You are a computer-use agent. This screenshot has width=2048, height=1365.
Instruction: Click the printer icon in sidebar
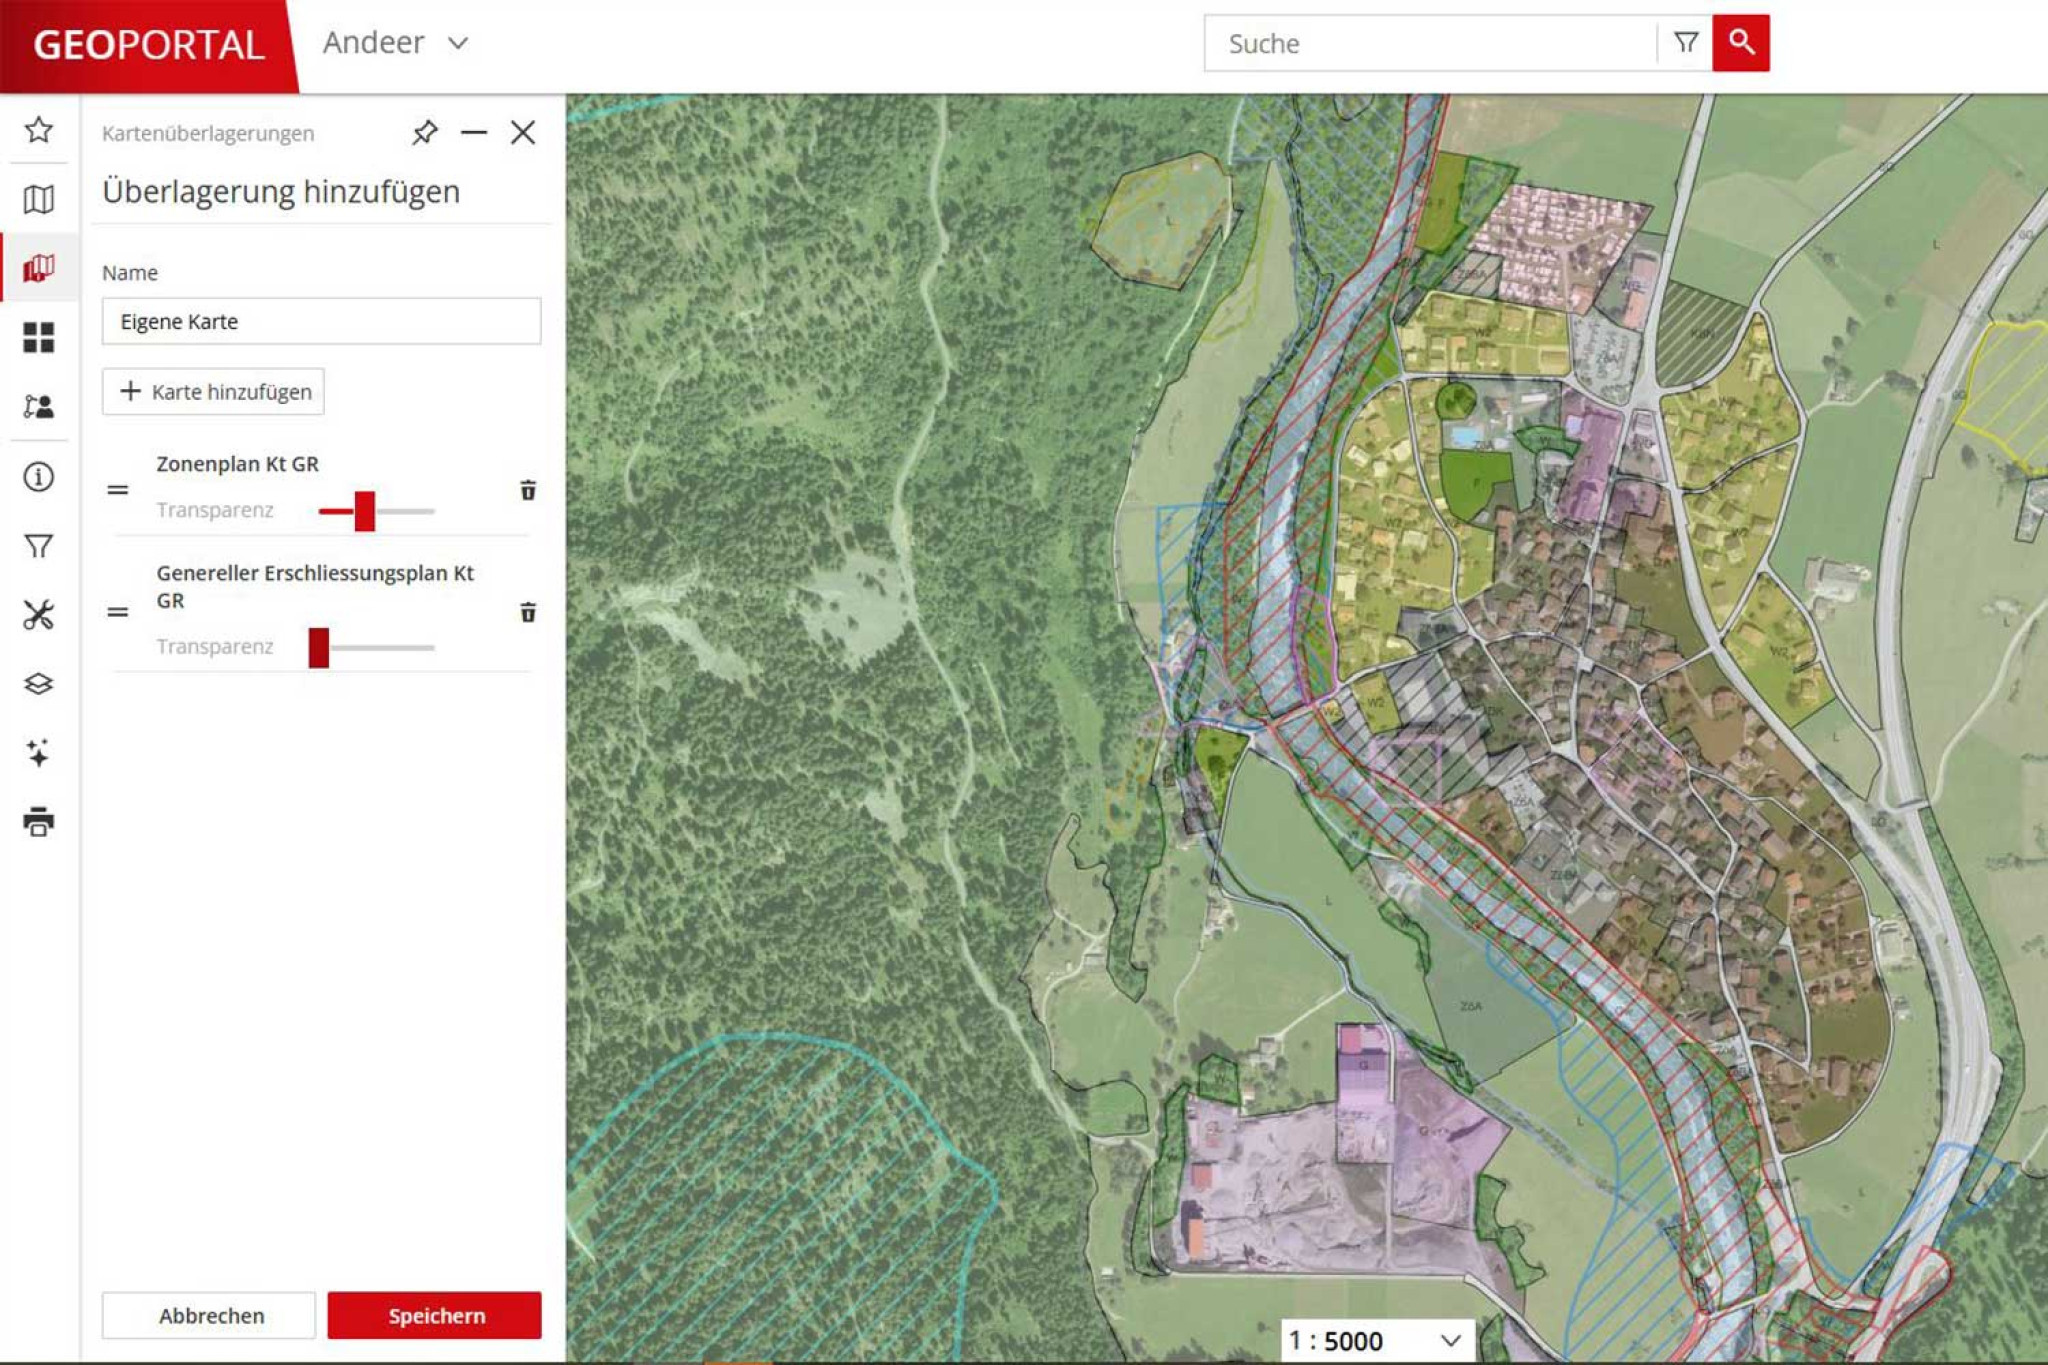[x=39, y=822]
